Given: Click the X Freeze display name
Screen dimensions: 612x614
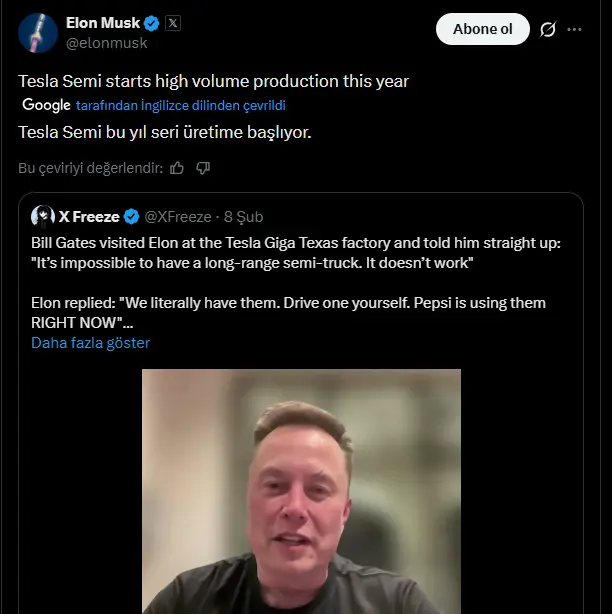Looking at the screenshot, I should pos(89,216).
